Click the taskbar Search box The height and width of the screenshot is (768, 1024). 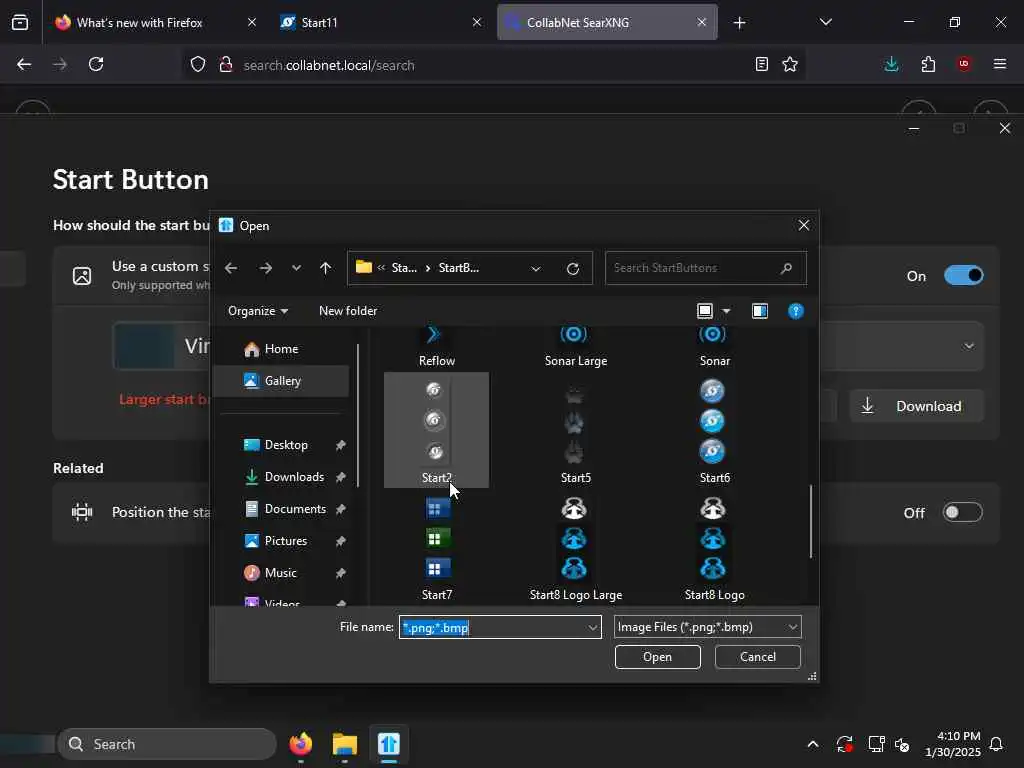click(167, 744)
